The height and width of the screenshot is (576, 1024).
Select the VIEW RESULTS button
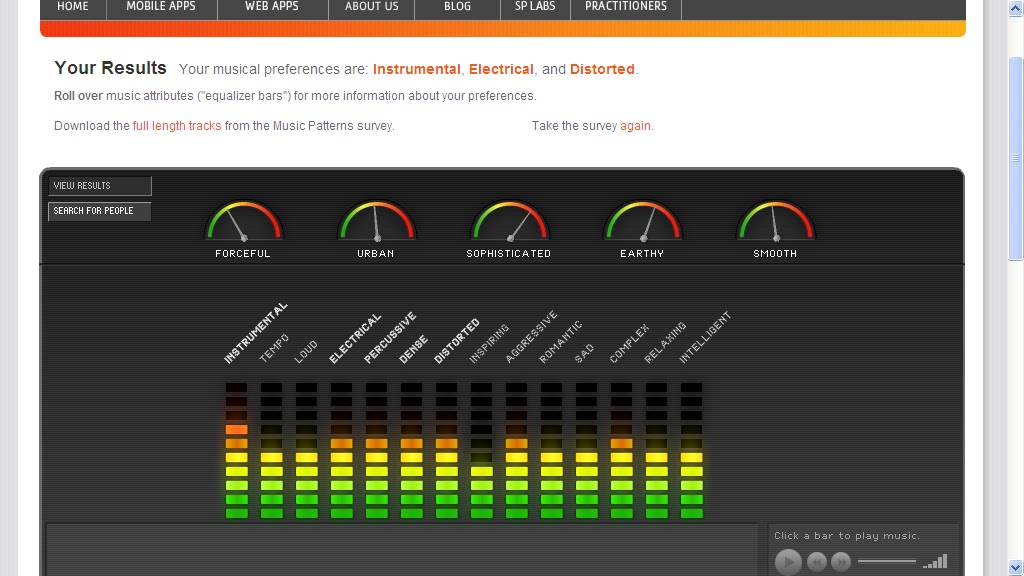(x=99, y=185)
